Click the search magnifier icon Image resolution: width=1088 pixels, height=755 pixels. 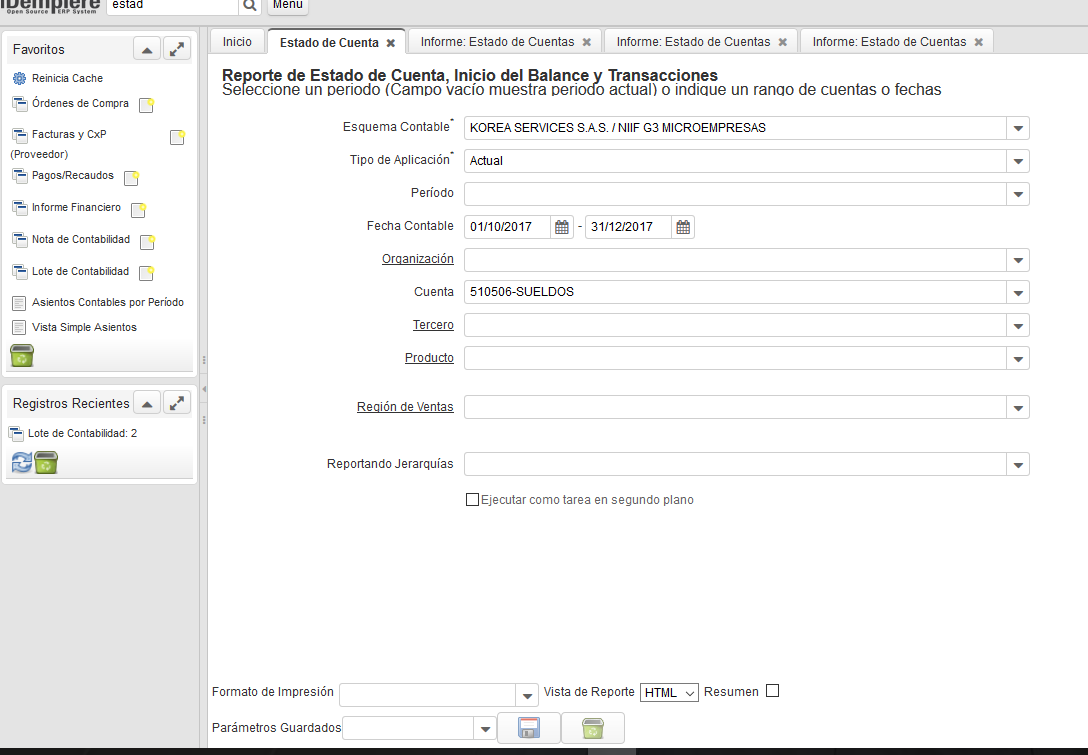pos(250,5)
